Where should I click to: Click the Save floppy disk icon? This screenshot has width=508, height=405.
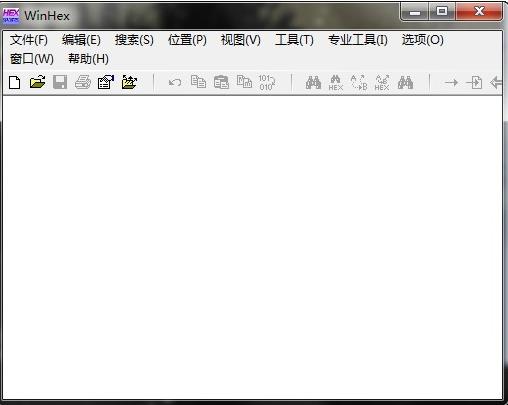click(60, 82)
